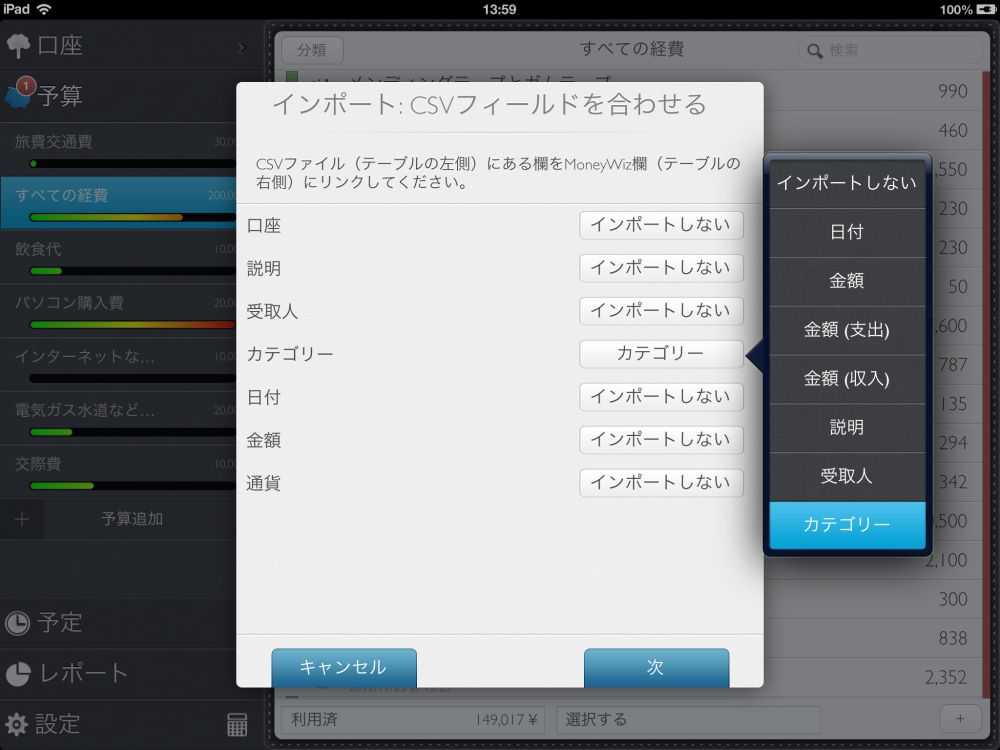This screenshot has height=750, width=1000.
Task: Tap the 交際費 progress bar
Action: pyautogui.click(x=133, y=487)
